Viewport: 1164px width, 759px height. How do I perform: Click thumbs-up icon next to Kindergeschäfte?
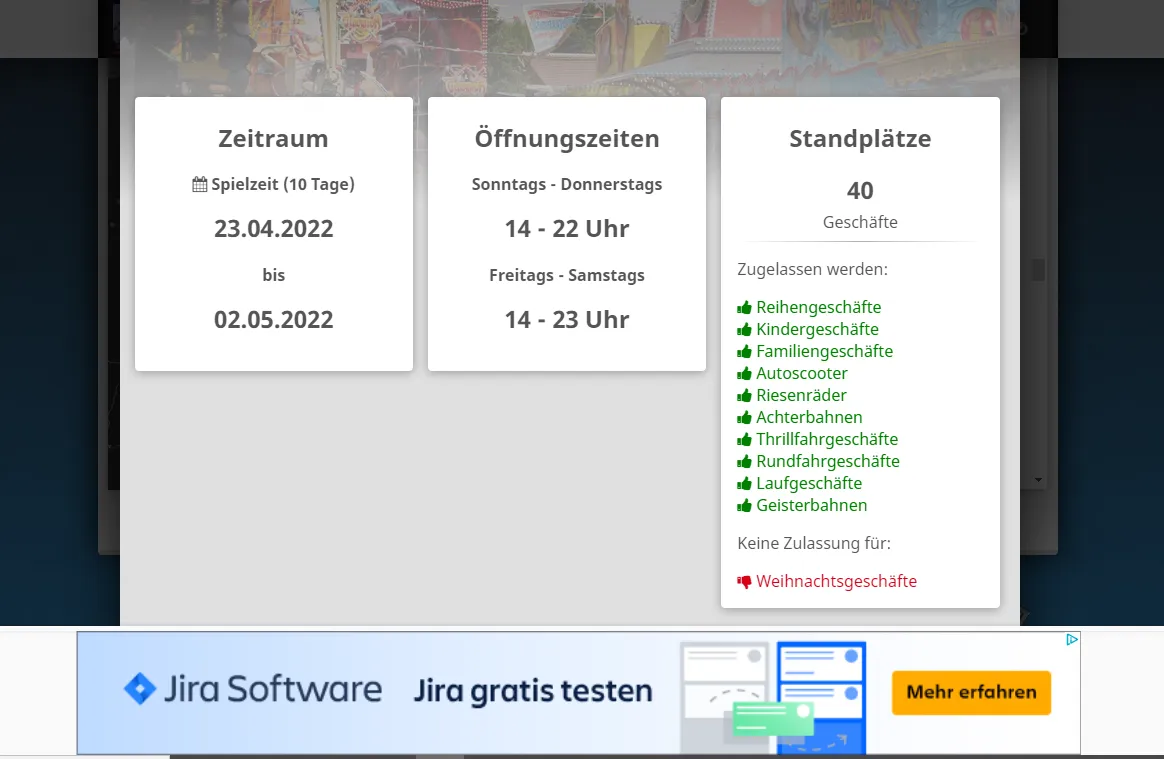(x=744, y=330)
